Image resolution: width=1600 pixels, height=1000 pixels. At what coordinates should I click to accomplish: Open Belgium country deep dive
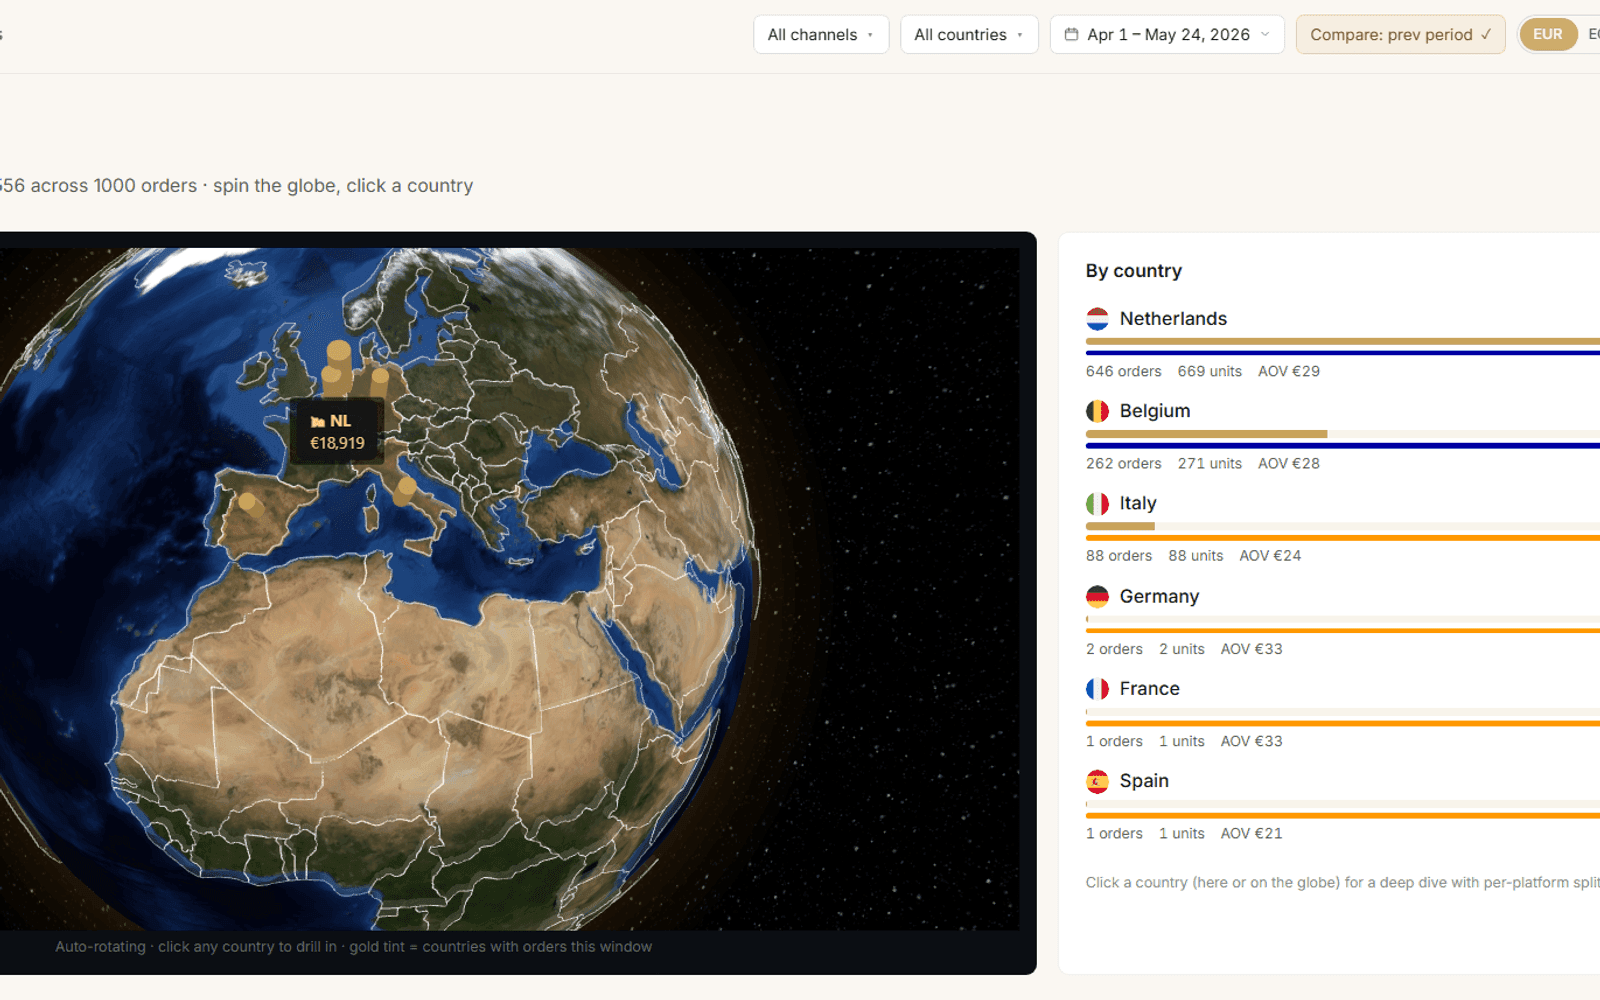(x=1343, y=436)
